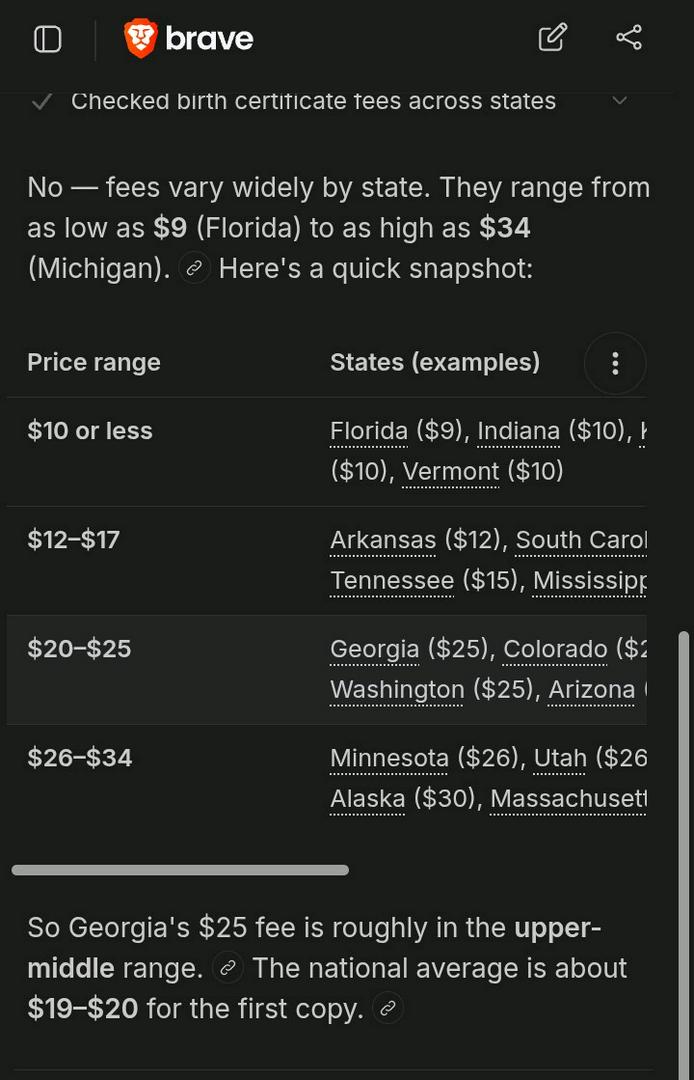Start a new chat with compose icon

553,37
